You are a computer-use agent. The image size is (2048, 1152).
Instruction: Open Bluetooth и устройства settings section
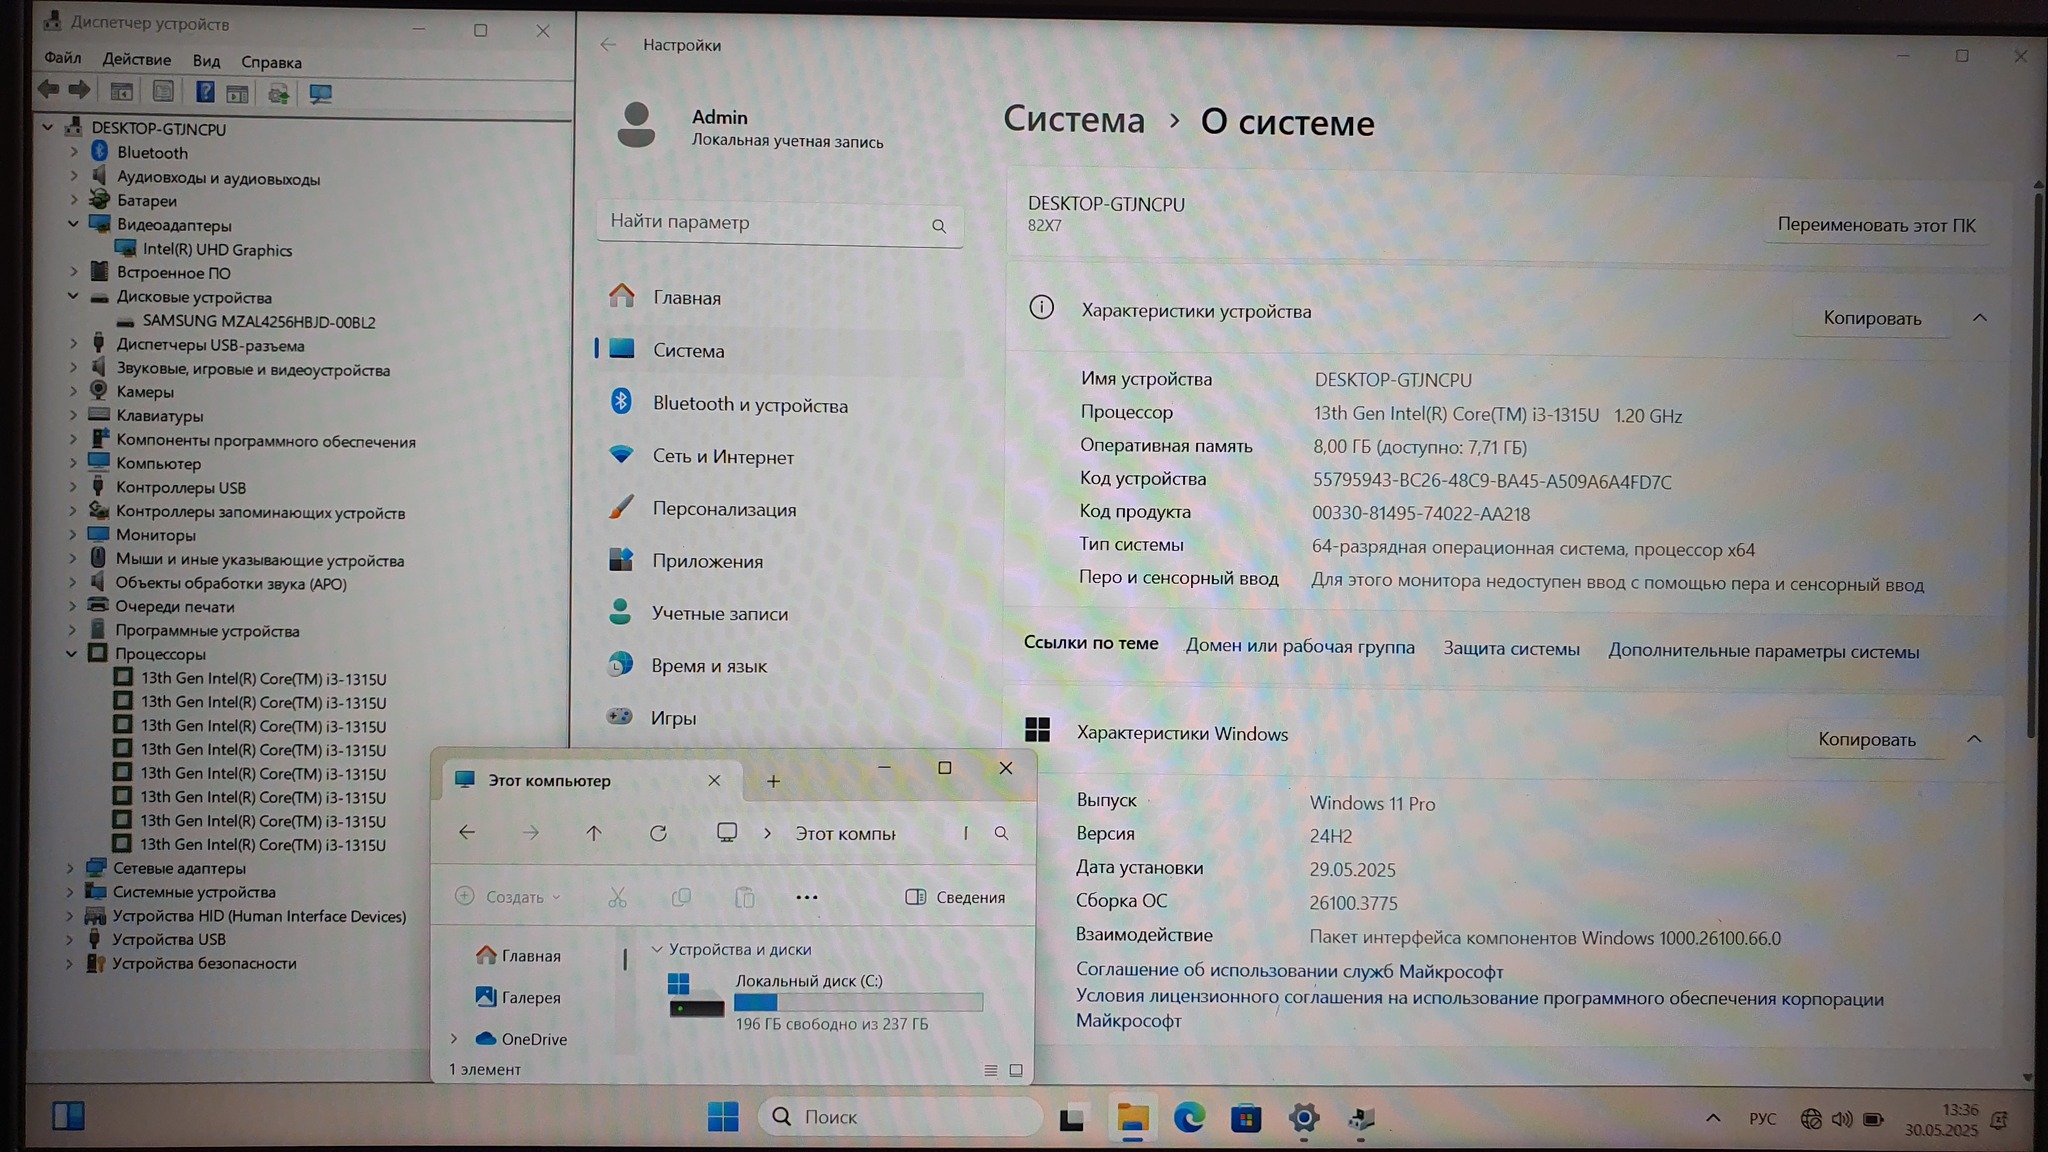pos(749,404)
